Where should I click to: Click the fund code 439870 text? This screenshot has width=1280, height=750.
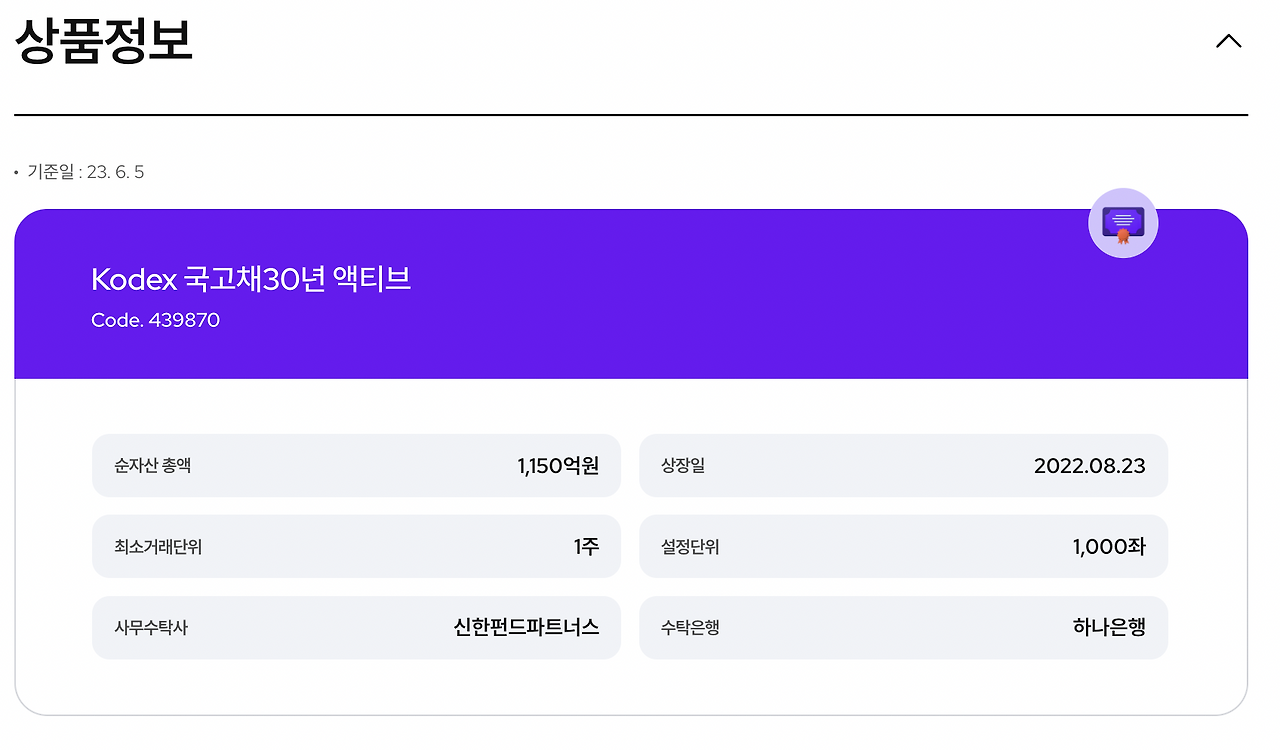155,320
